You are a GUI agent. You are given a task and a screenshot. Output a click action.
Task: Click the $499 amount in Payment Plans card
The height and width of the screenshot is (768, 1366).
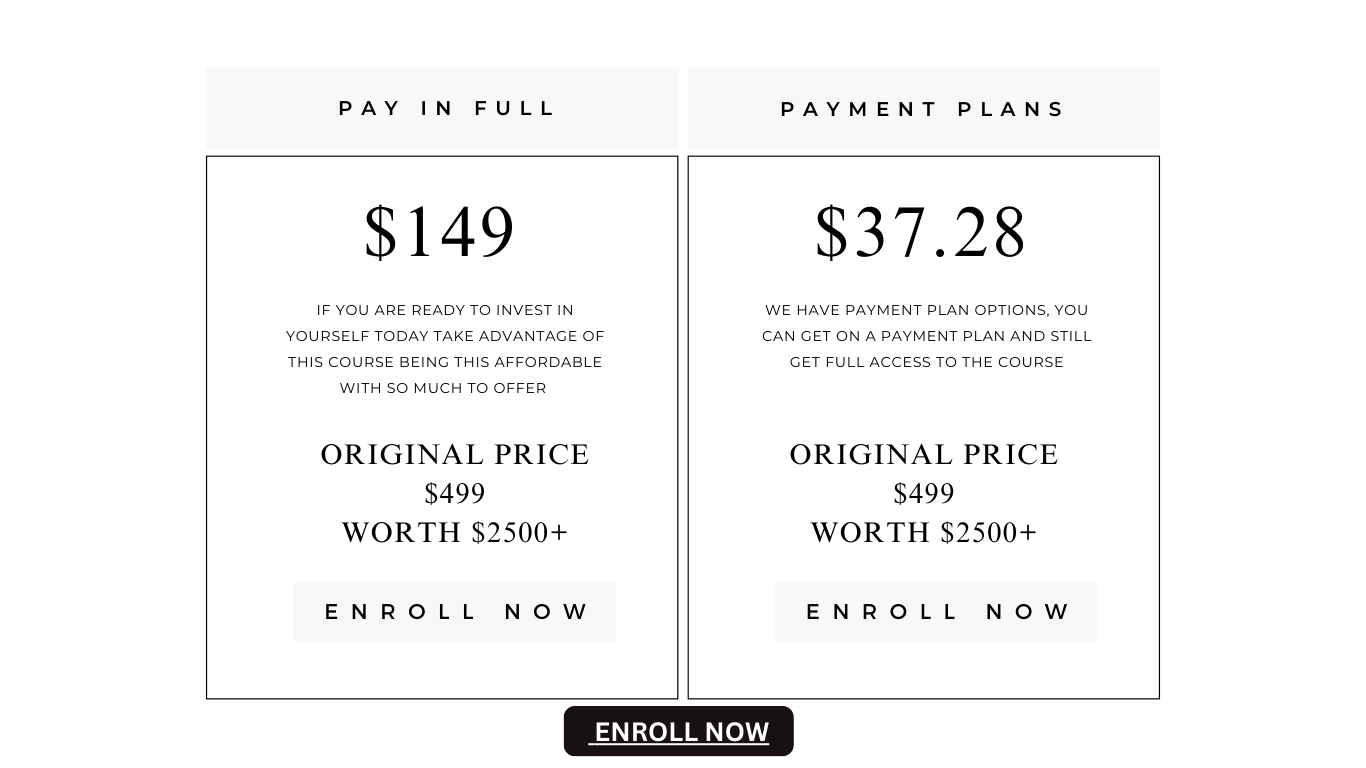[x=924, y=494]
